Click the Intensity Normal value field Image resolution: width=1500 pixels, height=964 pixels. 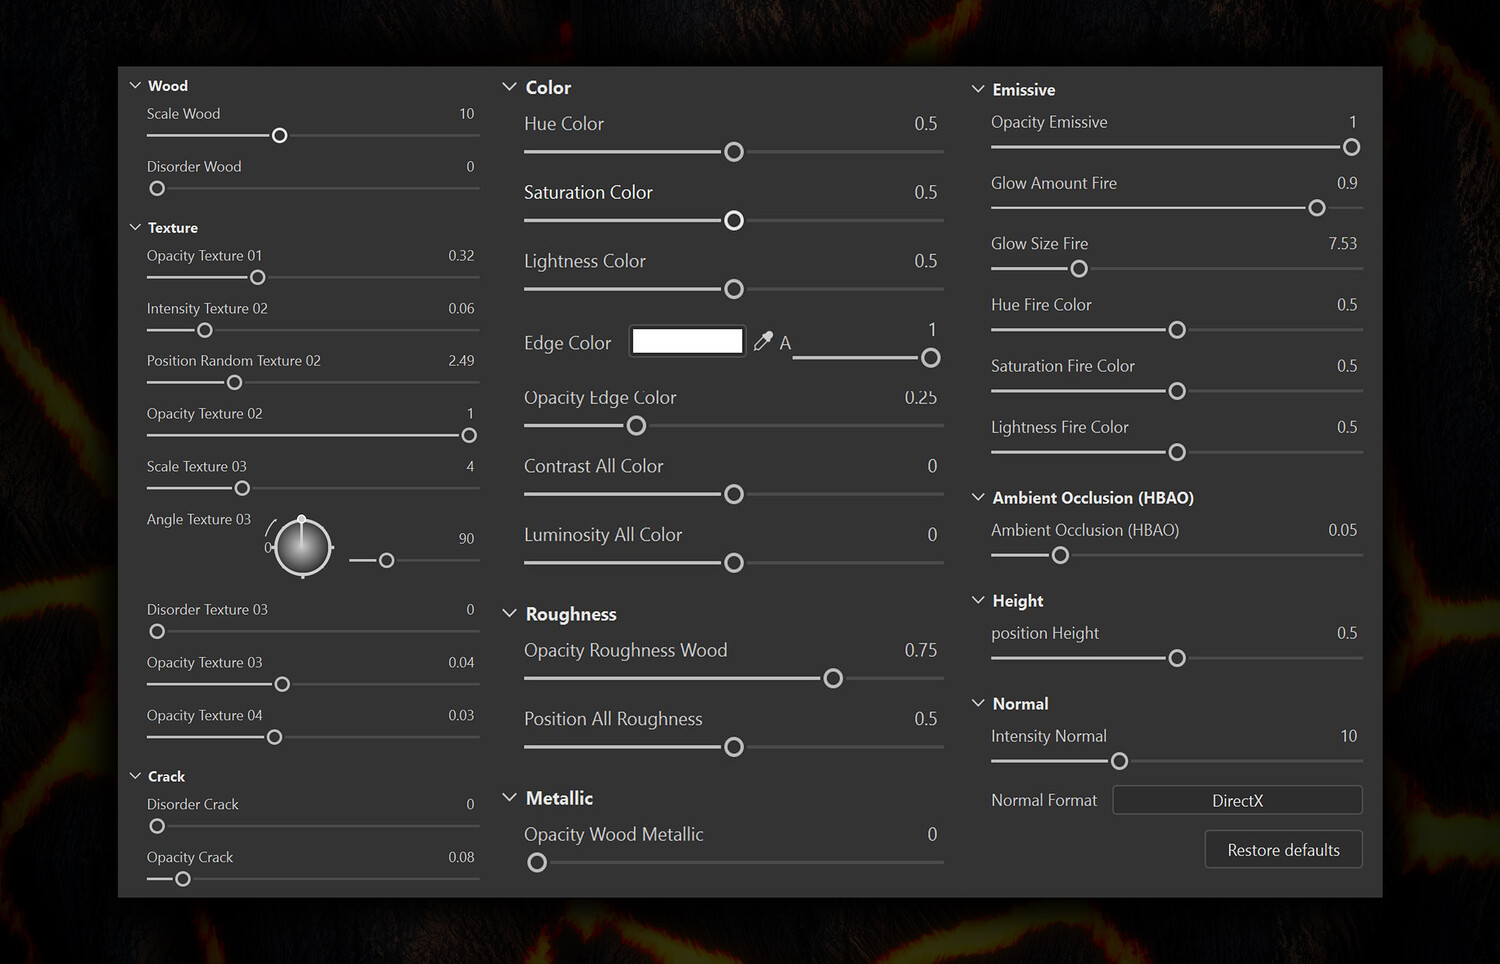tap(1348, 736)
